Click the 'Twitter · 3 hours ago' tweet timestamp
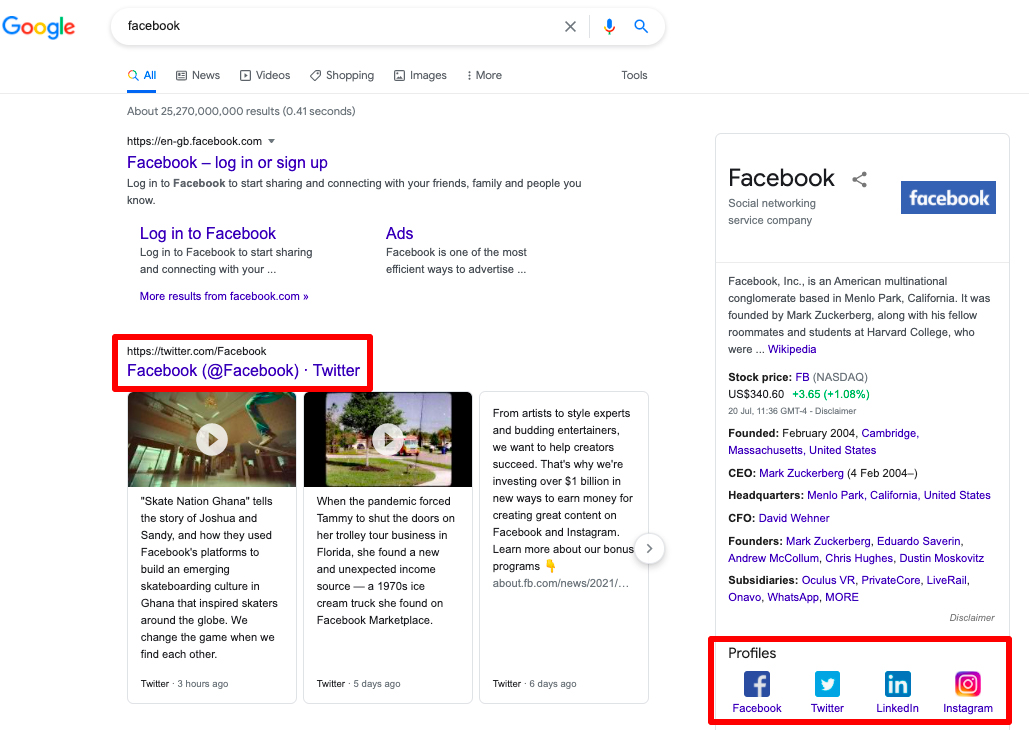This screenshot has height=730, width=1029. click(184, 683)
